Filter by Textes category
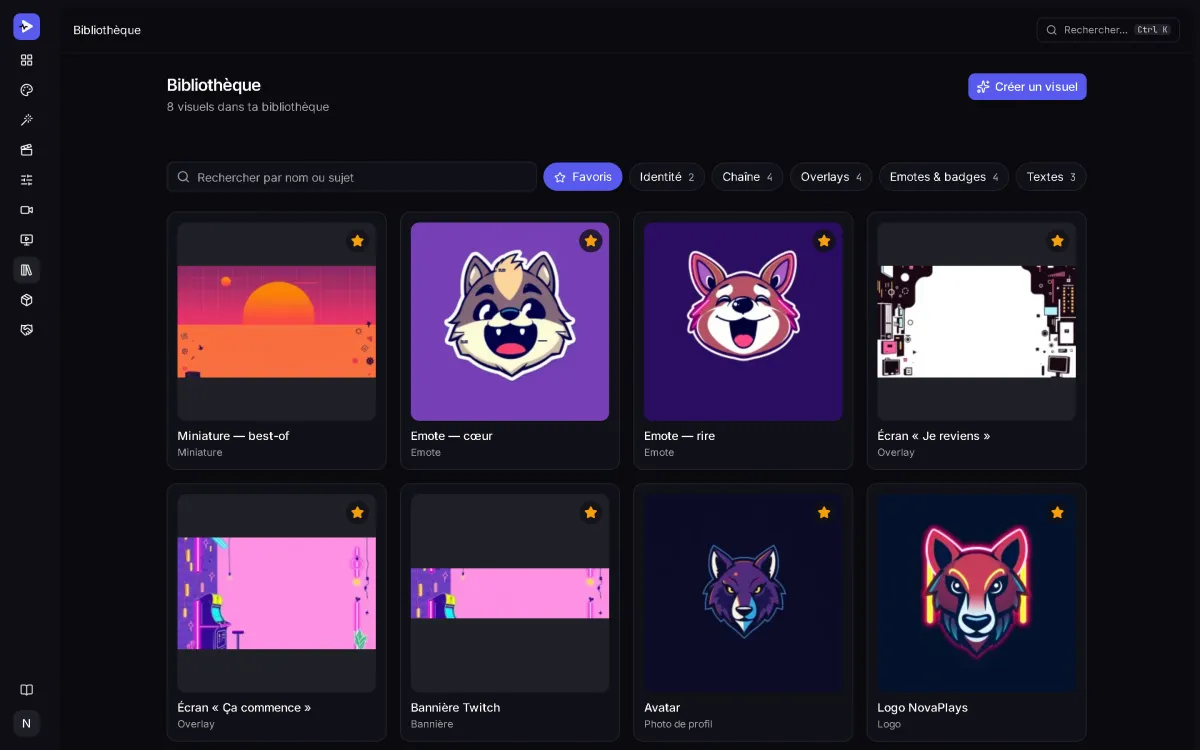This screenshot has width=1200, height=750. click(1051, 177)
